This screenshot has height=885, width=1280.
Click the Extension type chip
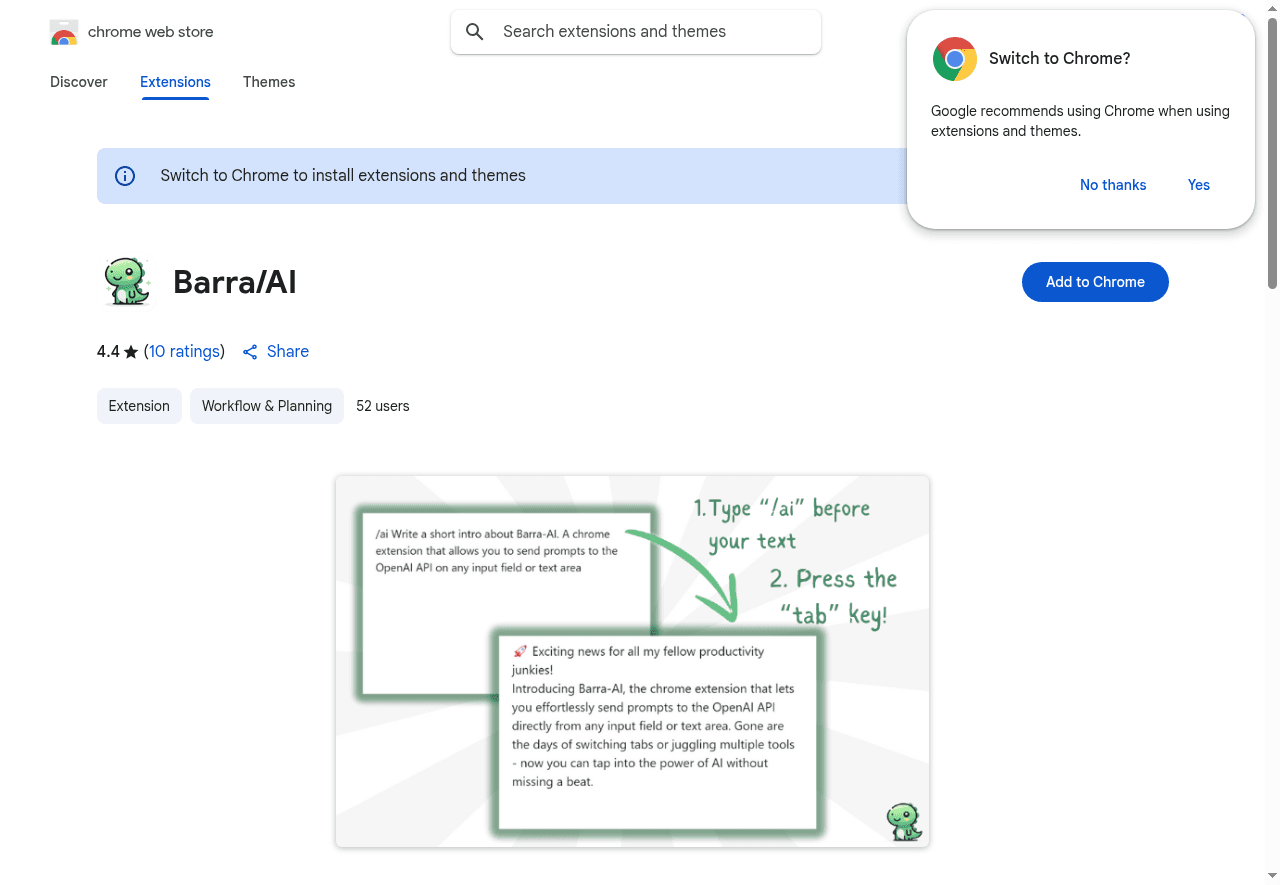point(139,406)
